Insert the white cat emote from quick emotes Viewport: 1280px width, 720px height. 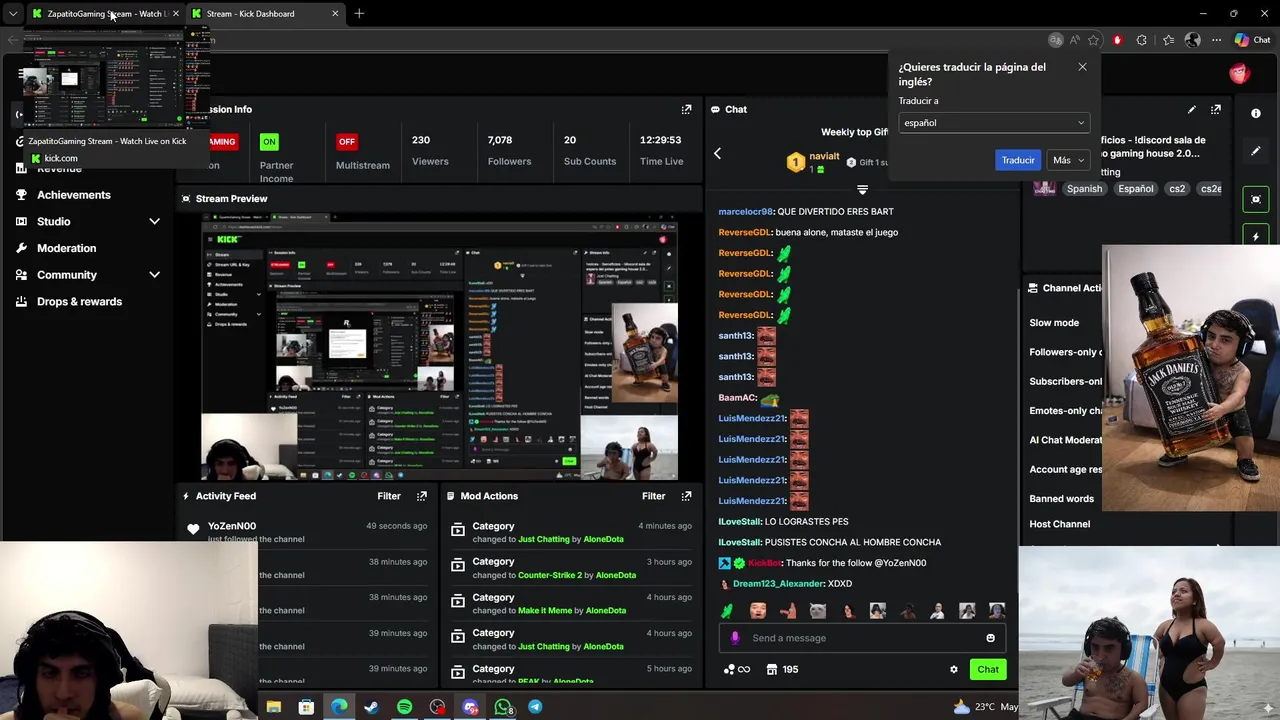817,610
